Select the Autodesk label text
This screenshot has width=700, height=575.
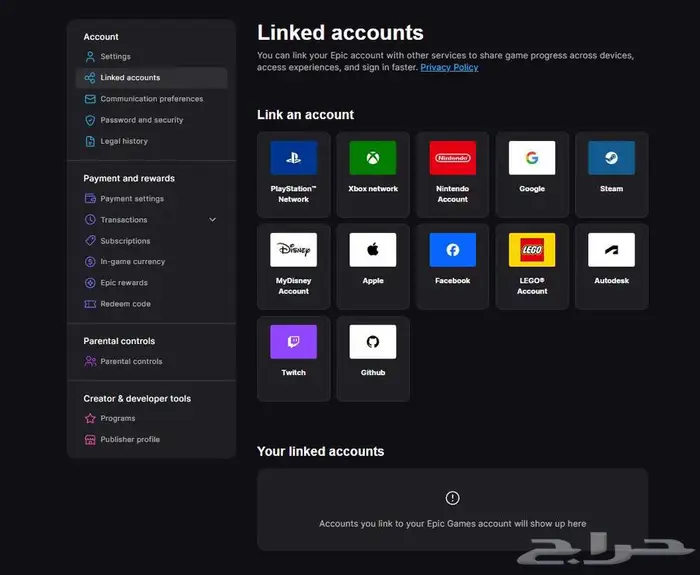click(611, 281)
